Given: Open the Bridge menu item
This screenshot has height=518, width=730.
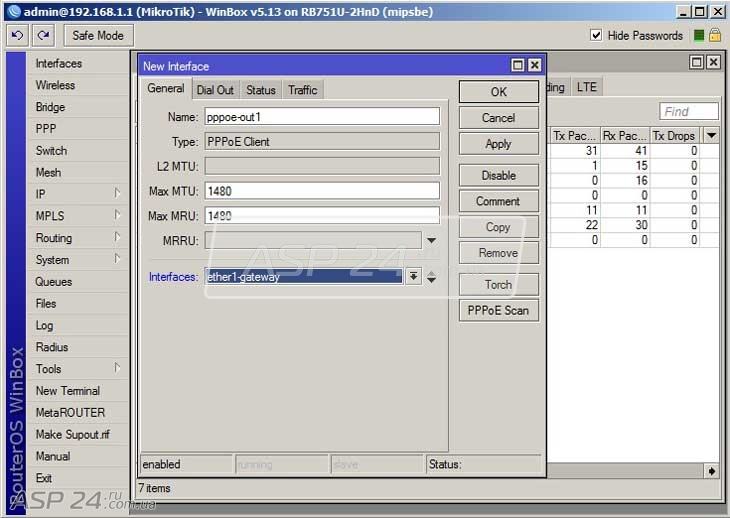Looking at the screenshot, I should click(x=50, y=107).
